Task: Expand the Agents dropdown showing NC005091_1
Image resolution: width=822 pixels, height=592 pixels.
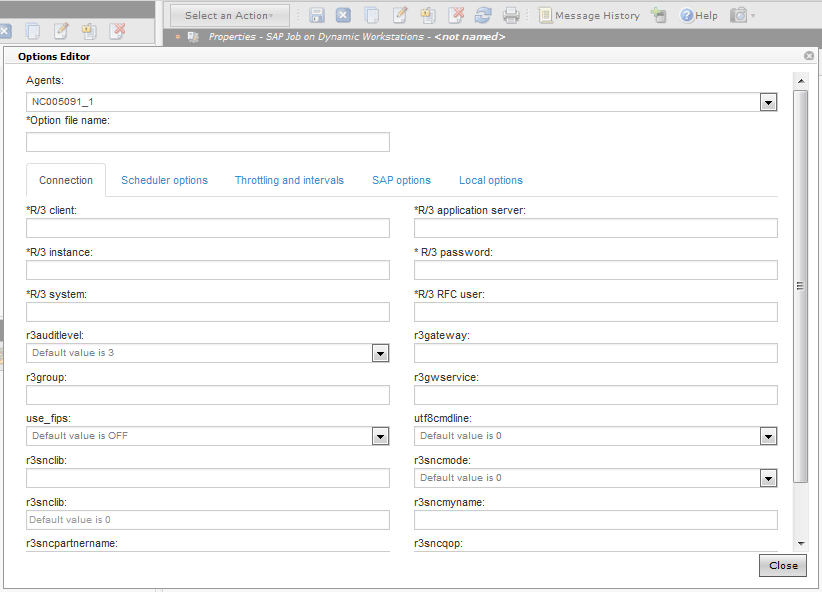Action: (x=767, y=101)
